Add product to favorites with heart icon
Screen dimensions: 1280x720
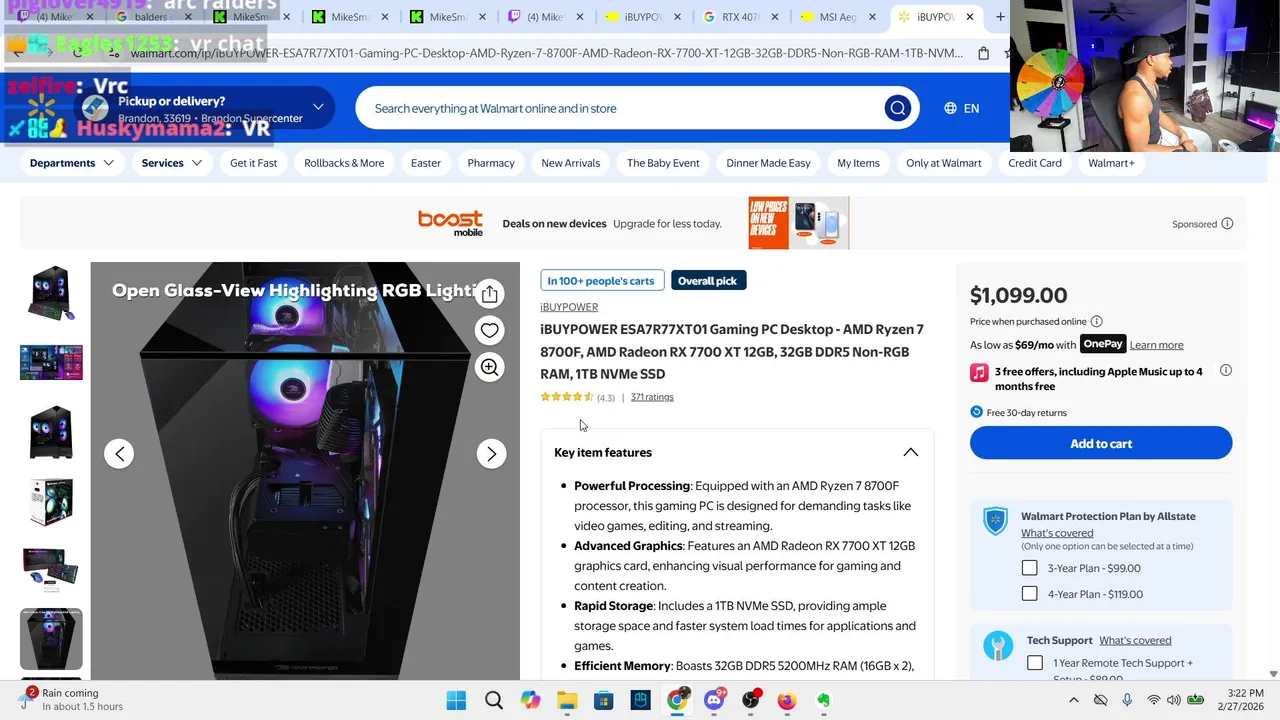tap(489, 330)
